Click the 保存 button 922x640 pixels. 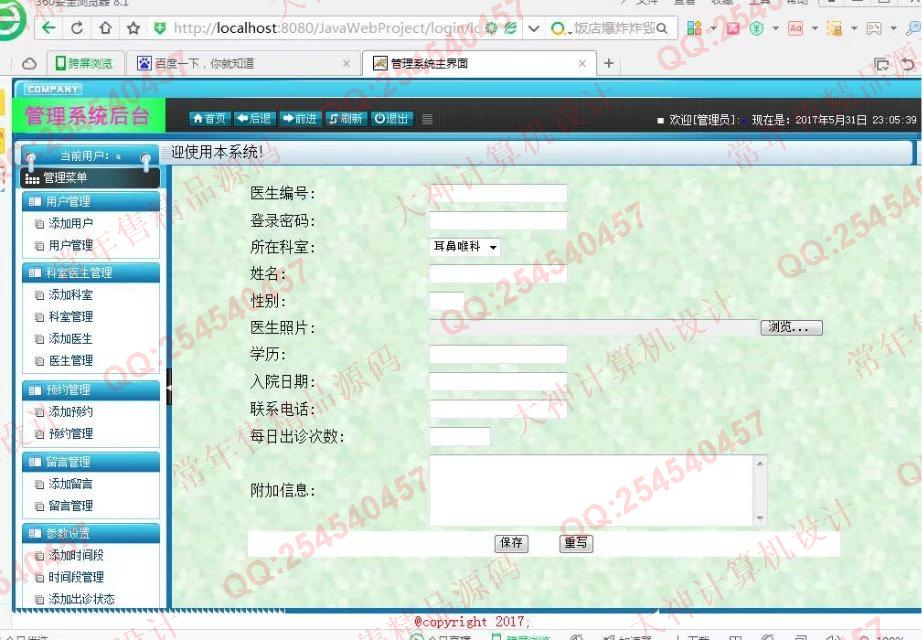coord(511,543)
